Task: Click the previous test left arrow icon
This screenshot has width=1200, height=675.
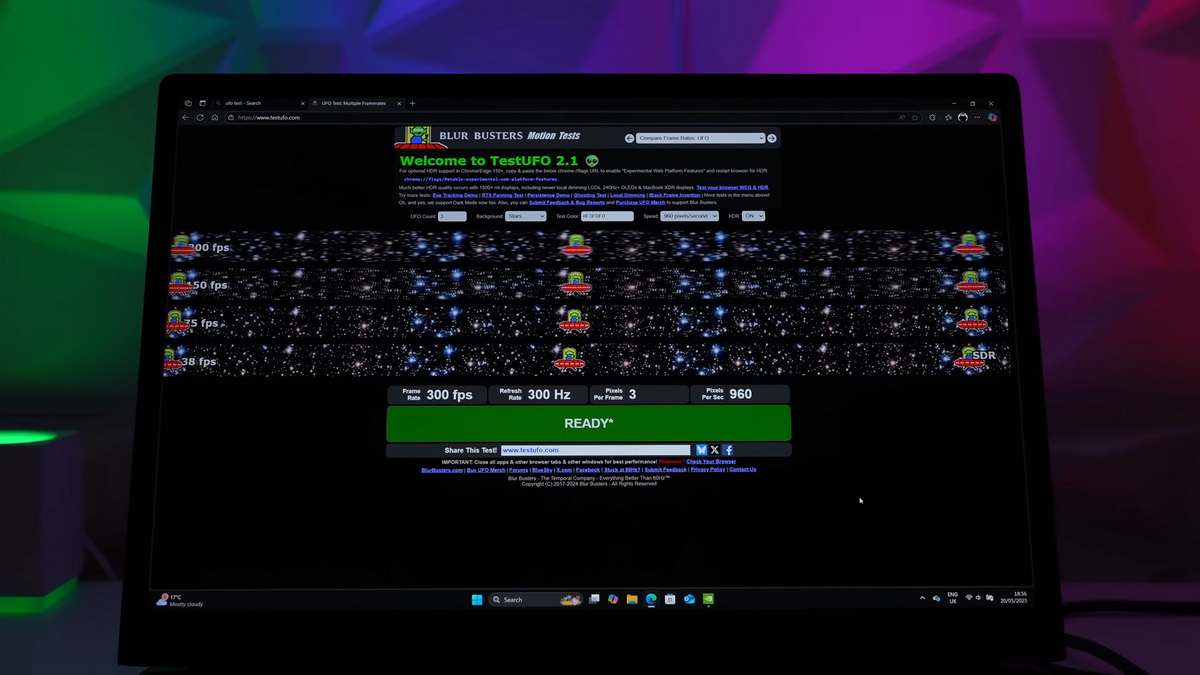Action: [630, 138]
